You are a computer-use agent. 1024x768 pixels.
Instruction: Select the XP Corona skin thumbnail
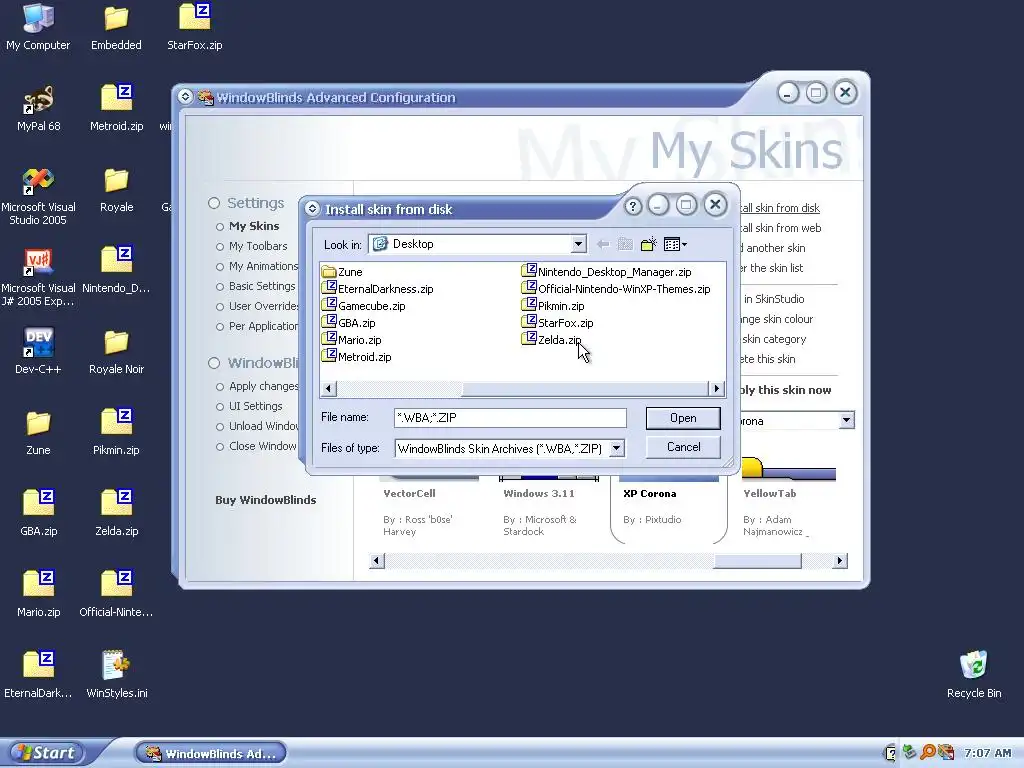click(x=669, y=507)
